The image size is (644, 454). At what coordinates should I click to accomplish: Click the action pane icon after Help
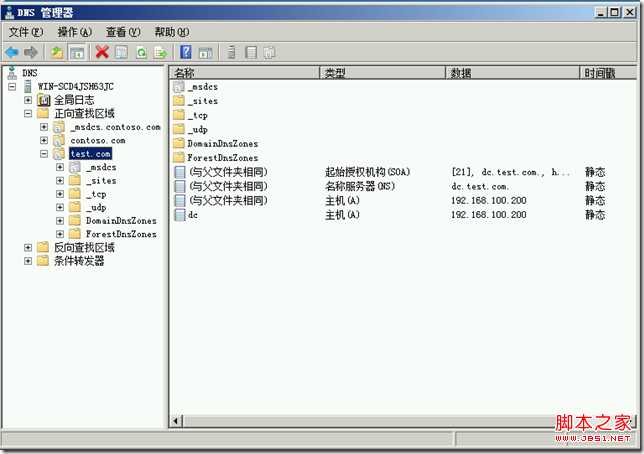click(205, 53)
